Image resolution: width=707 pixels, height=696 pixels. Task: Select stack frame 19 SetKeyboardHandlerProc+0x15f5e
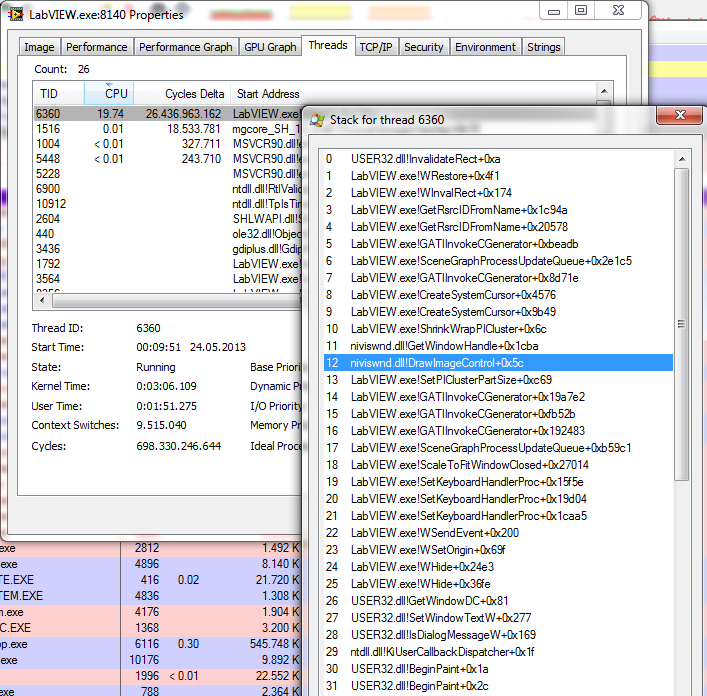(x=498, y=482)
